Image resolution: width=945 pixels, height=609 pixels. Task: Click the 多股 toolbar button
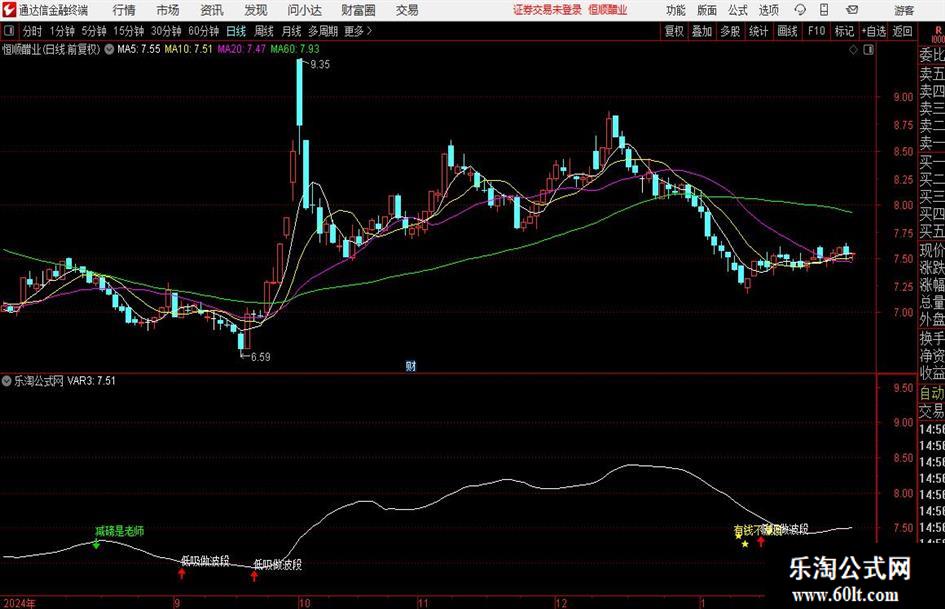pyautogui.click(x=730, y=31)
